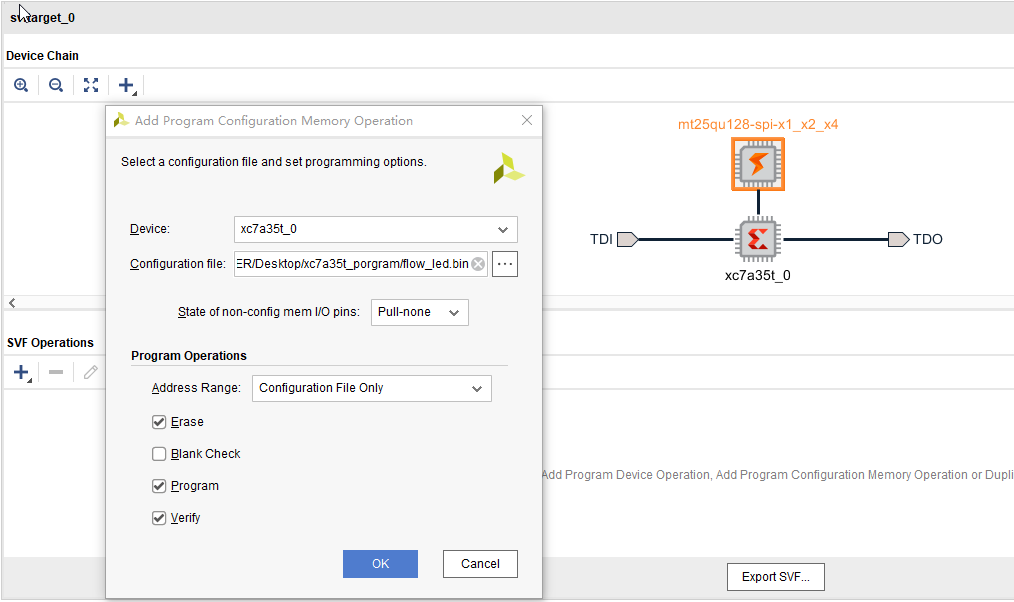Add an SVF operation with the plus icon

[x=22, y=372]
